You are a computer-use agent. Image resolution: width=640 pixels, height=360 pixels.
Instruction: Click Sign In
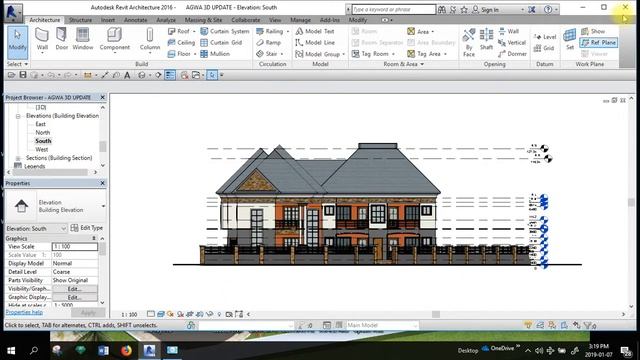click(x=489, y=9)
